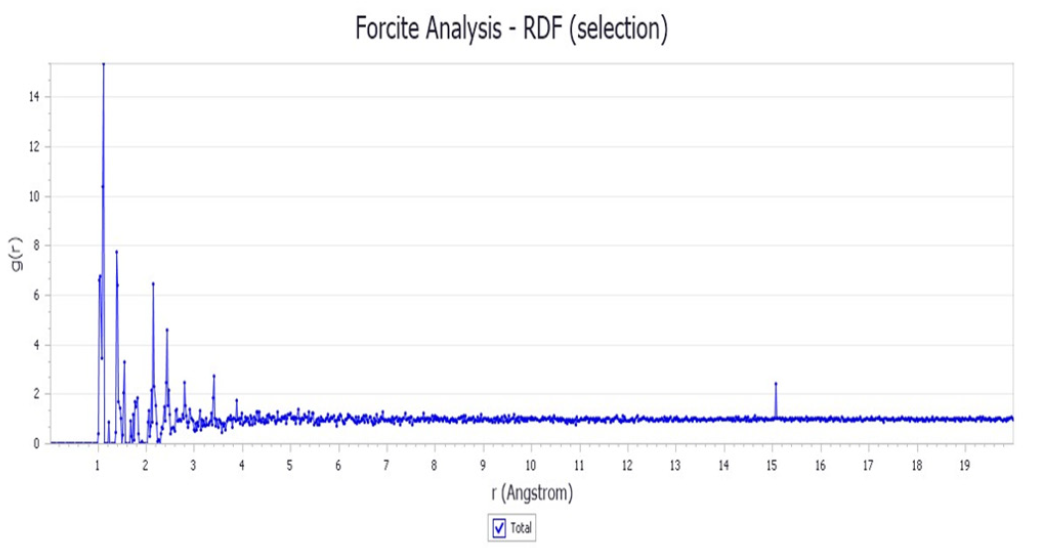Click the x-axis tick label 10
1042x549 pixels.
click(x=530, y=465)
